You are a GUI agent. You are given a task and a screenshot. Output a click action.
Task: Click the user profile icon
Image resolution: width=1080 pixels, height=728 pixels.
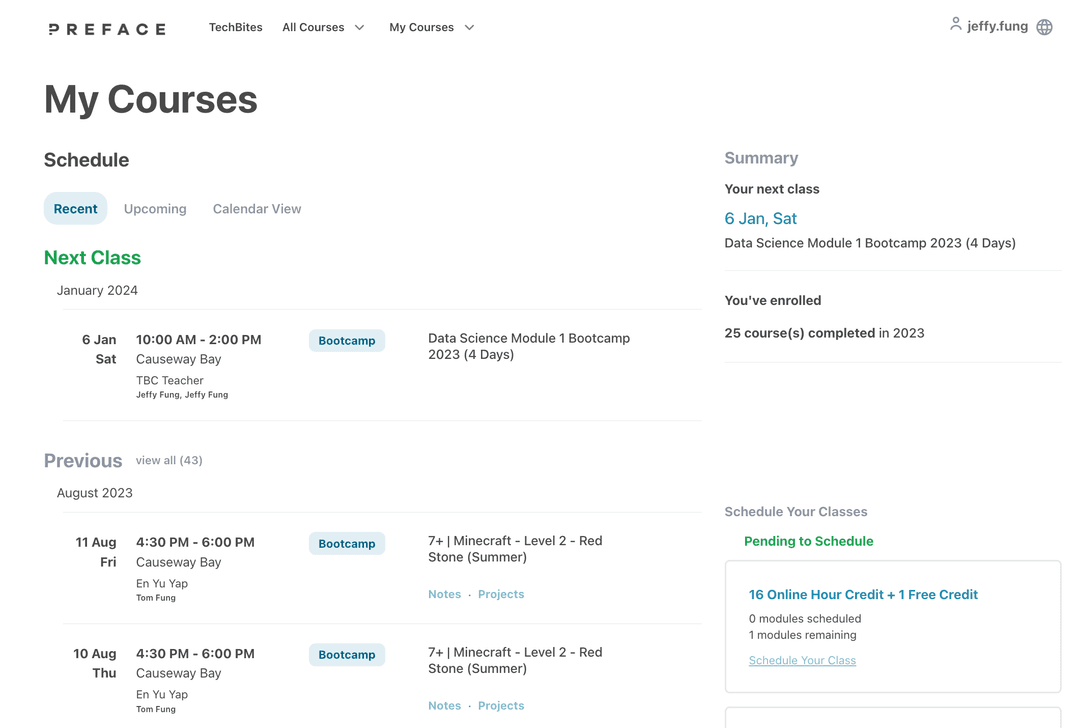point(955,24)
